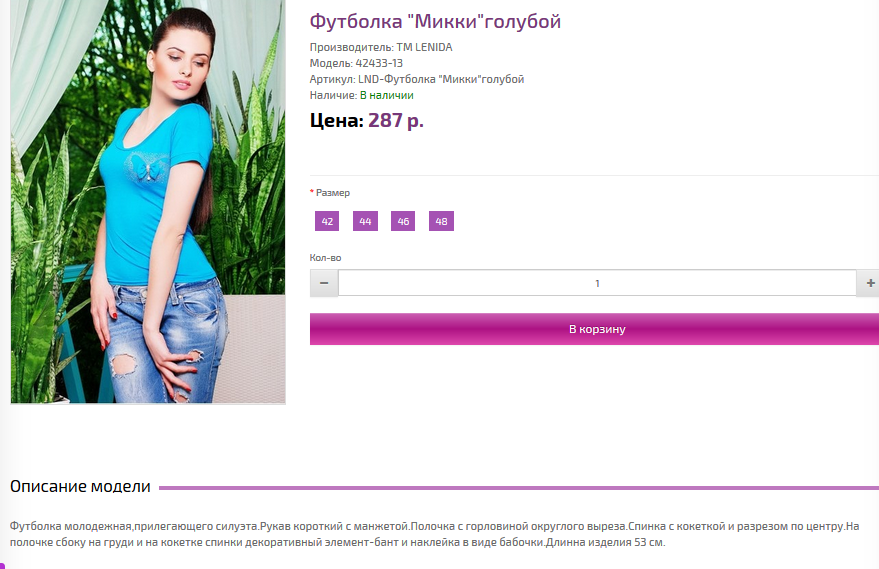Increase quantity with the plus button
879x569 pixels.
[868, 283]
